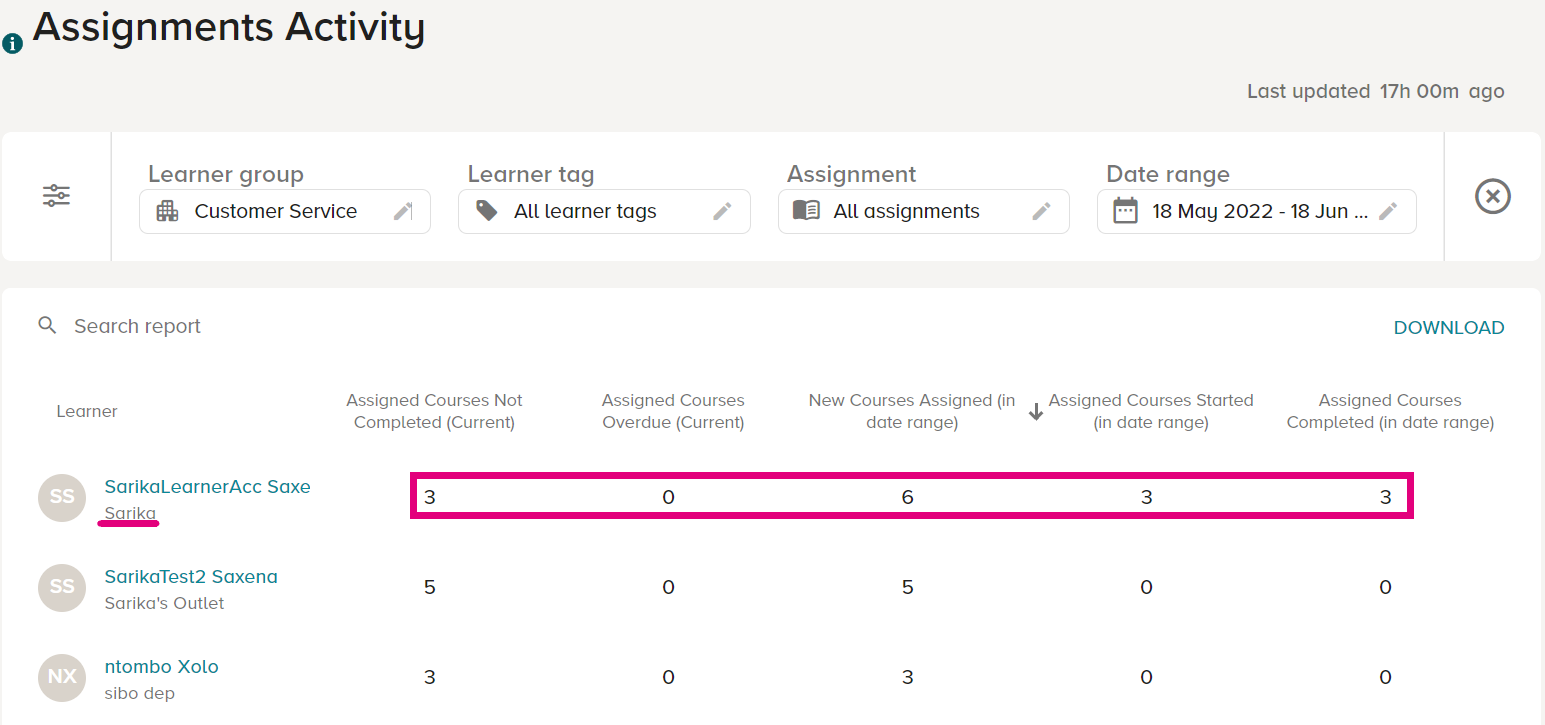Click the building icon in Learner group

coord(167,211)
